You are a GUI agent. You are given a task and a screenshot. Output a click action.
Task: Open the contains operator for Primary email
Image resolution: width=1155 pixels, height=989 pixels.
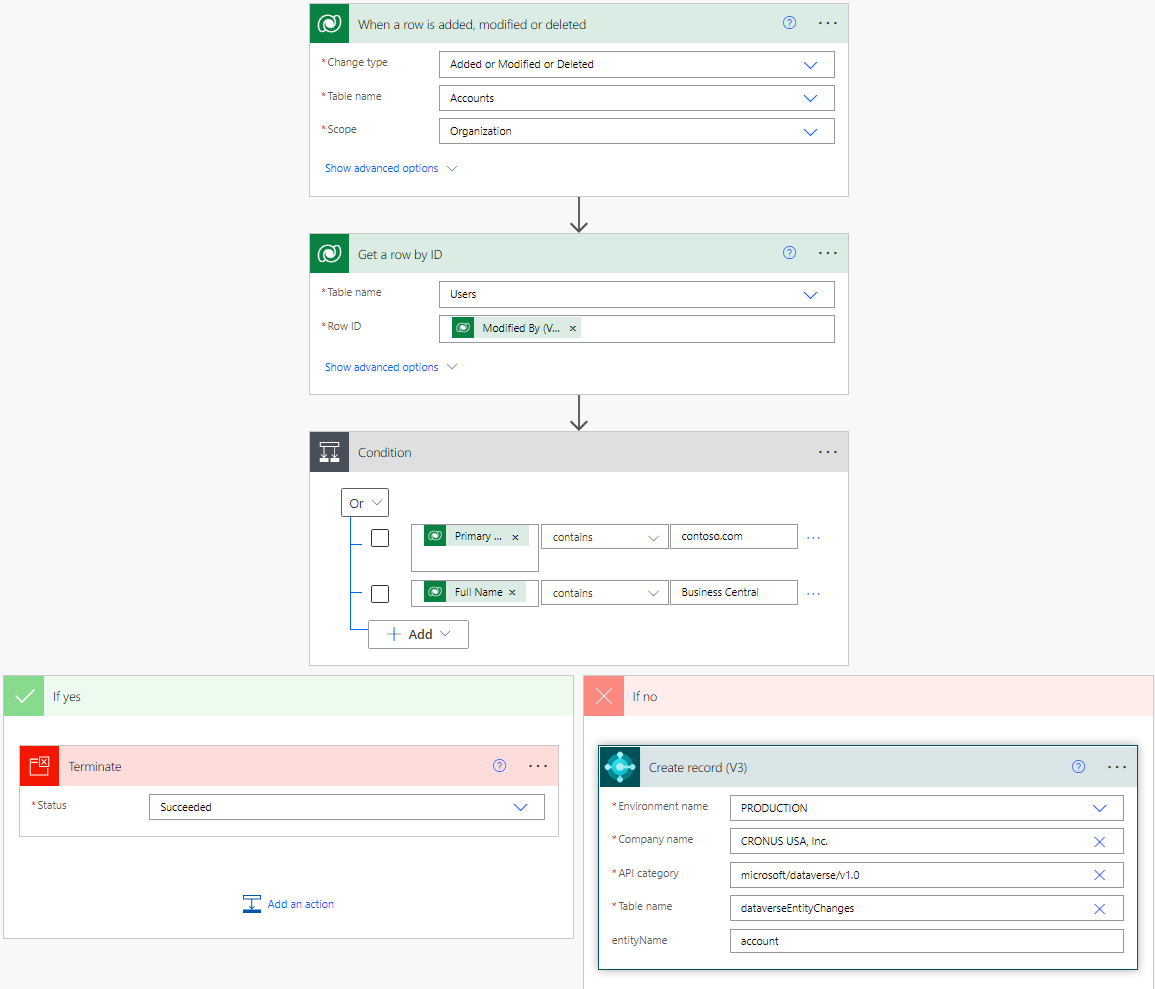coord(605,537)
